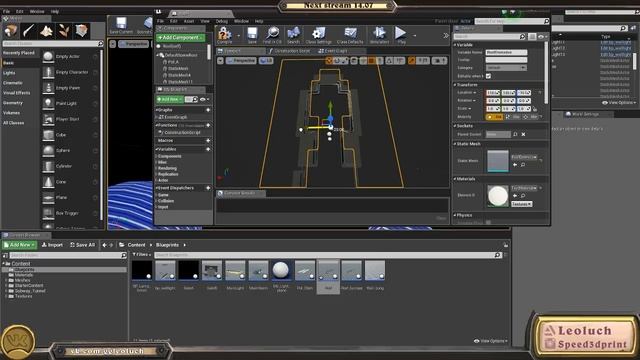
Task: Toggle the Lit view mode button
Action: click(x=266, y=61)
